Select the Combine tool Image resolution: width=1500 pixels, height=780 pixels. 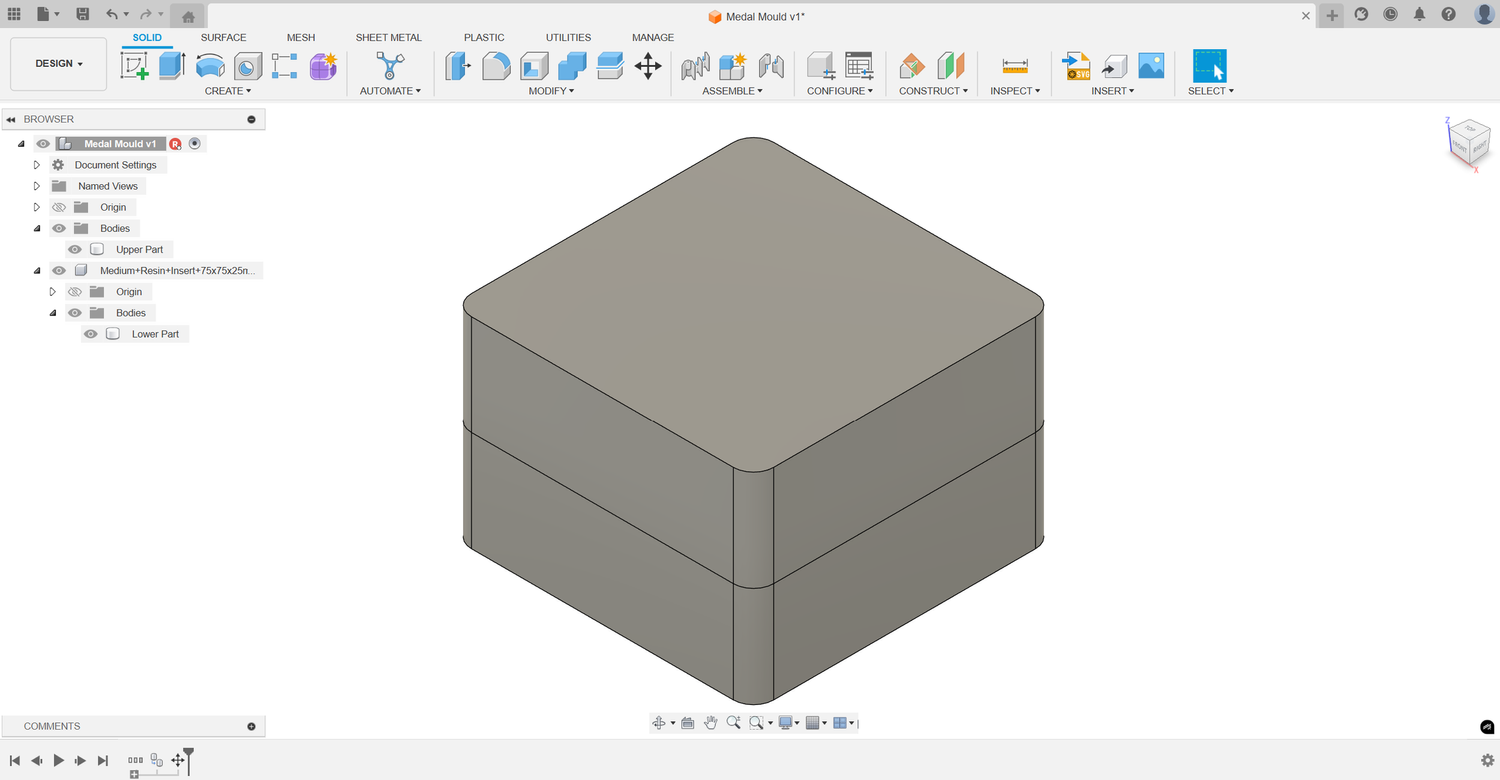pos(572,66)
